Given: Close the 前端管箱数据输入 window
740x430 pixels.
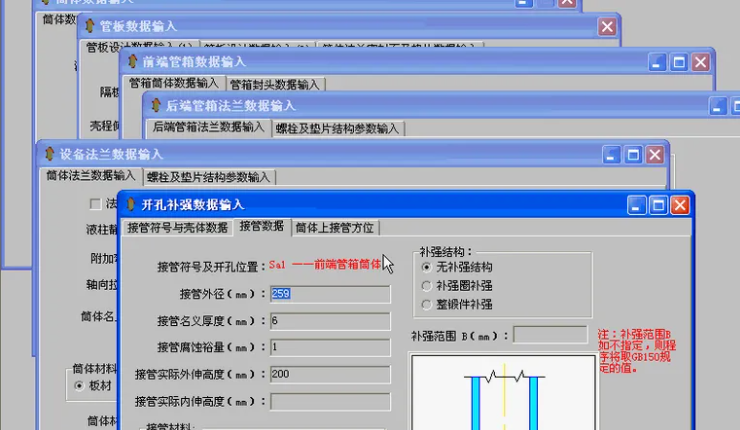Looking at the screenshot, I should point(701,62).
